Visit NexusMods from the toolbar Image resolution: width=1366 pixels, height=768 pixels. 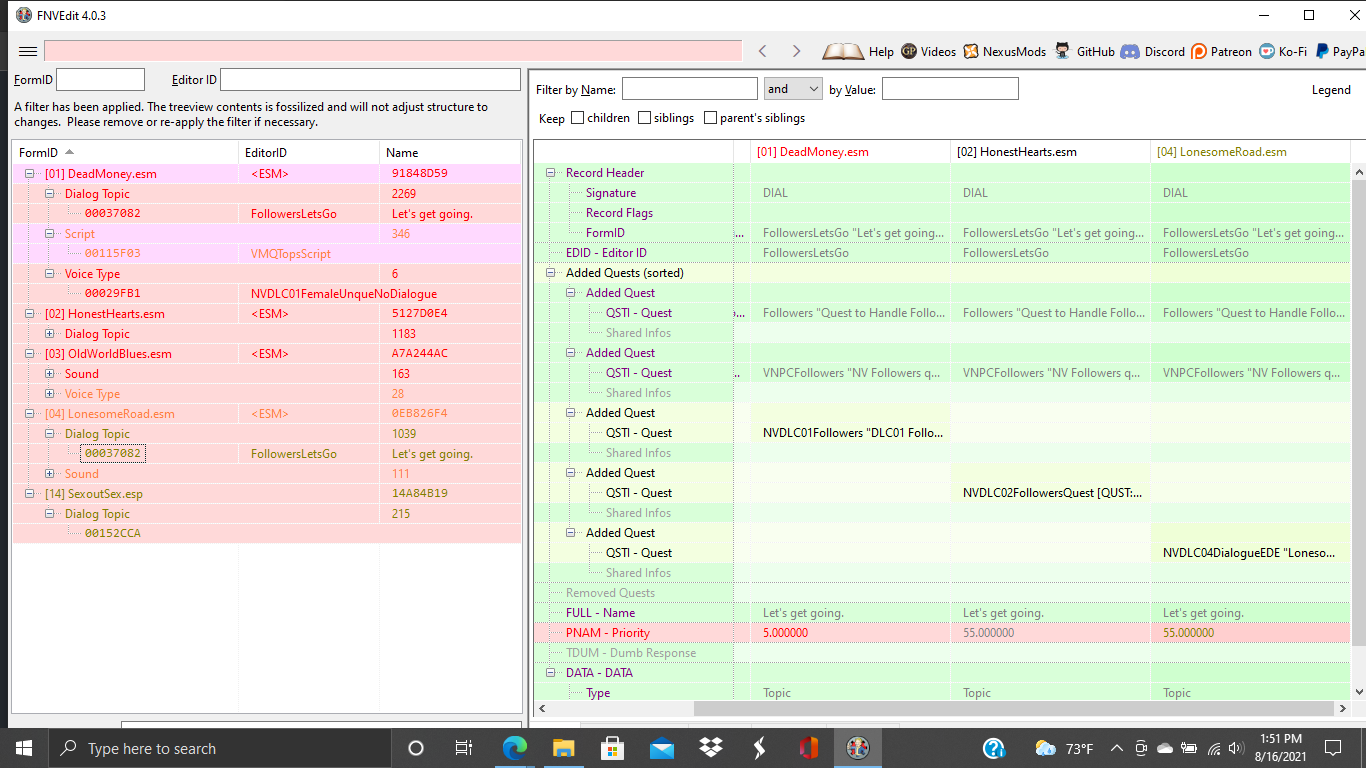pos(971,51)
